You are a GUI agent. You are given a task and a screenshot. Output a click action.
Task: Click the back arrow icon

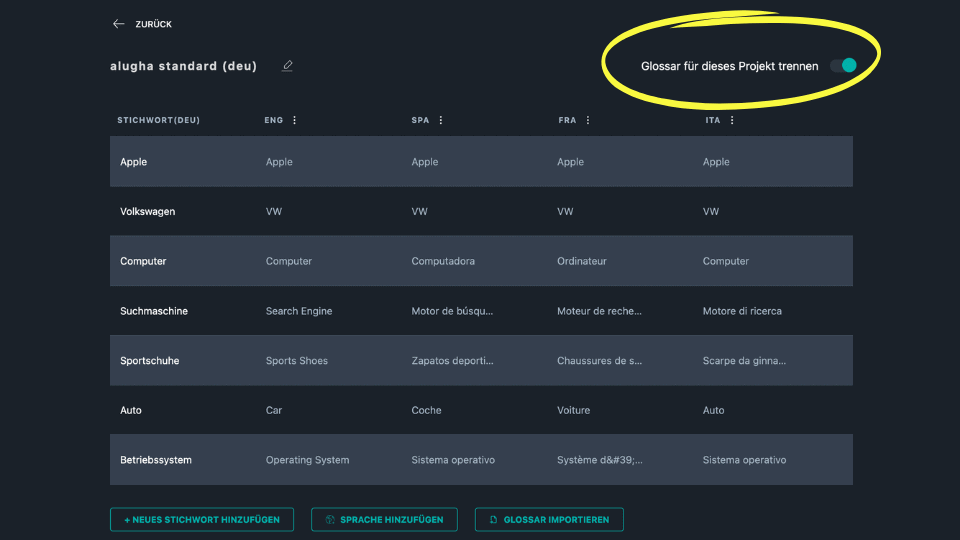pyautogui.click(x=119, y=24)
